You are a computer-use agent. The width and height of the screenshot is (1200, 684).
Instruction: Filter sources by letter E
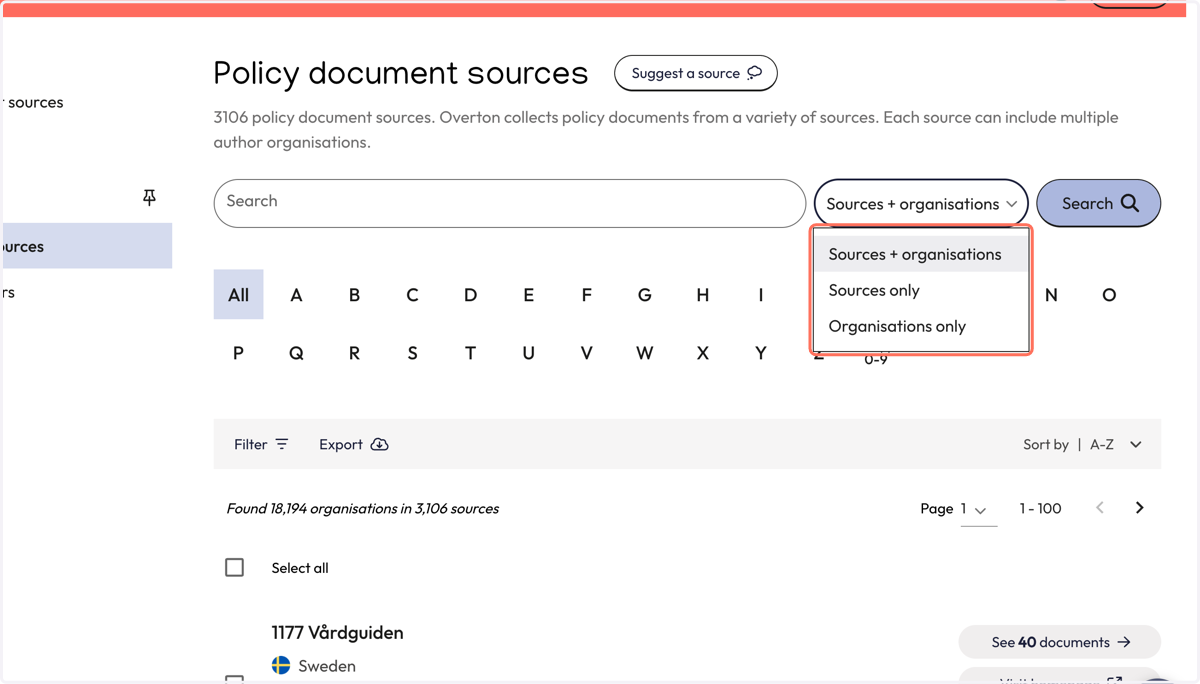point(528,294)
